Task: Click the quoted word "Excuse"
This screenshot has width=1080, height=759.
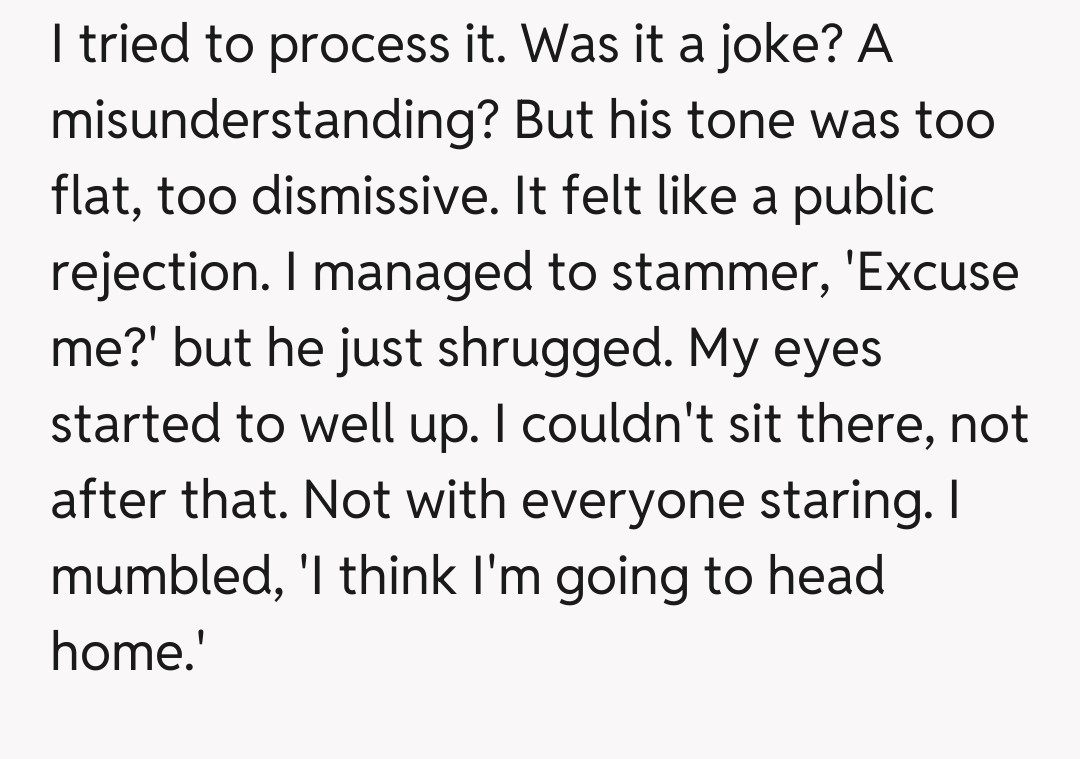Action: pos(924,272)
